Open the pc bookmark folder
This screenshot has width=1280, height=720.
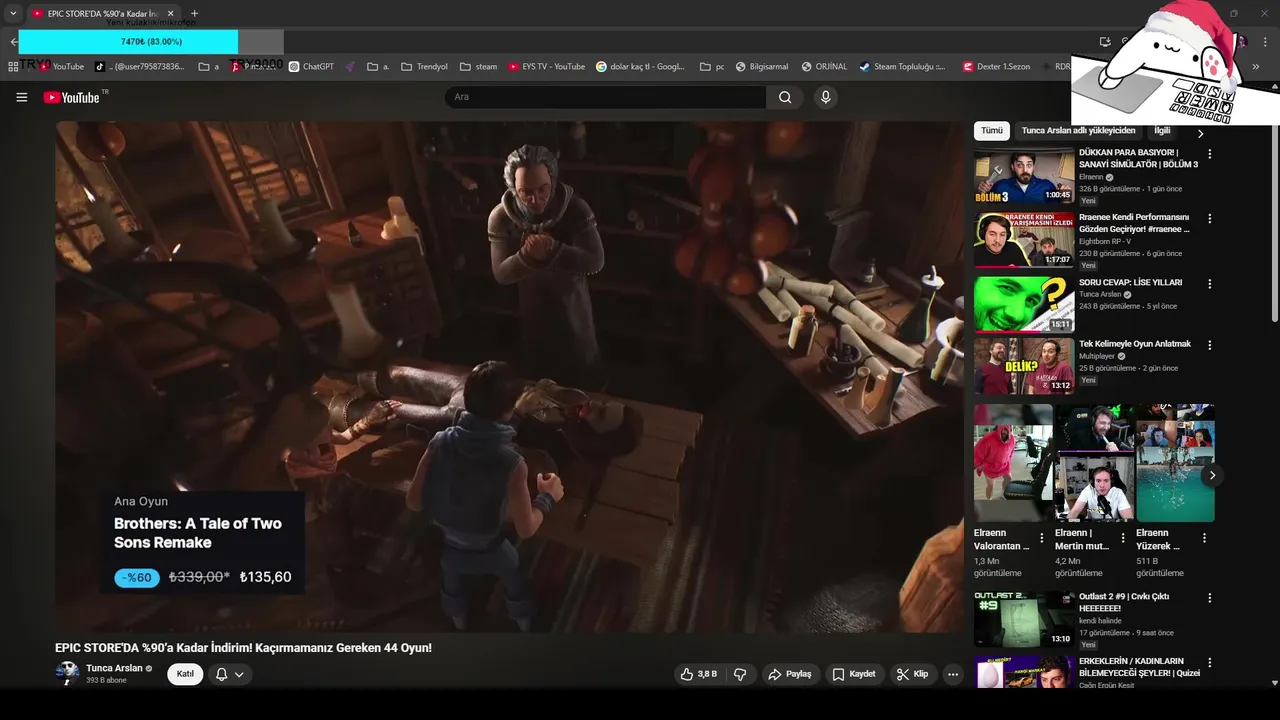(712, 67)
